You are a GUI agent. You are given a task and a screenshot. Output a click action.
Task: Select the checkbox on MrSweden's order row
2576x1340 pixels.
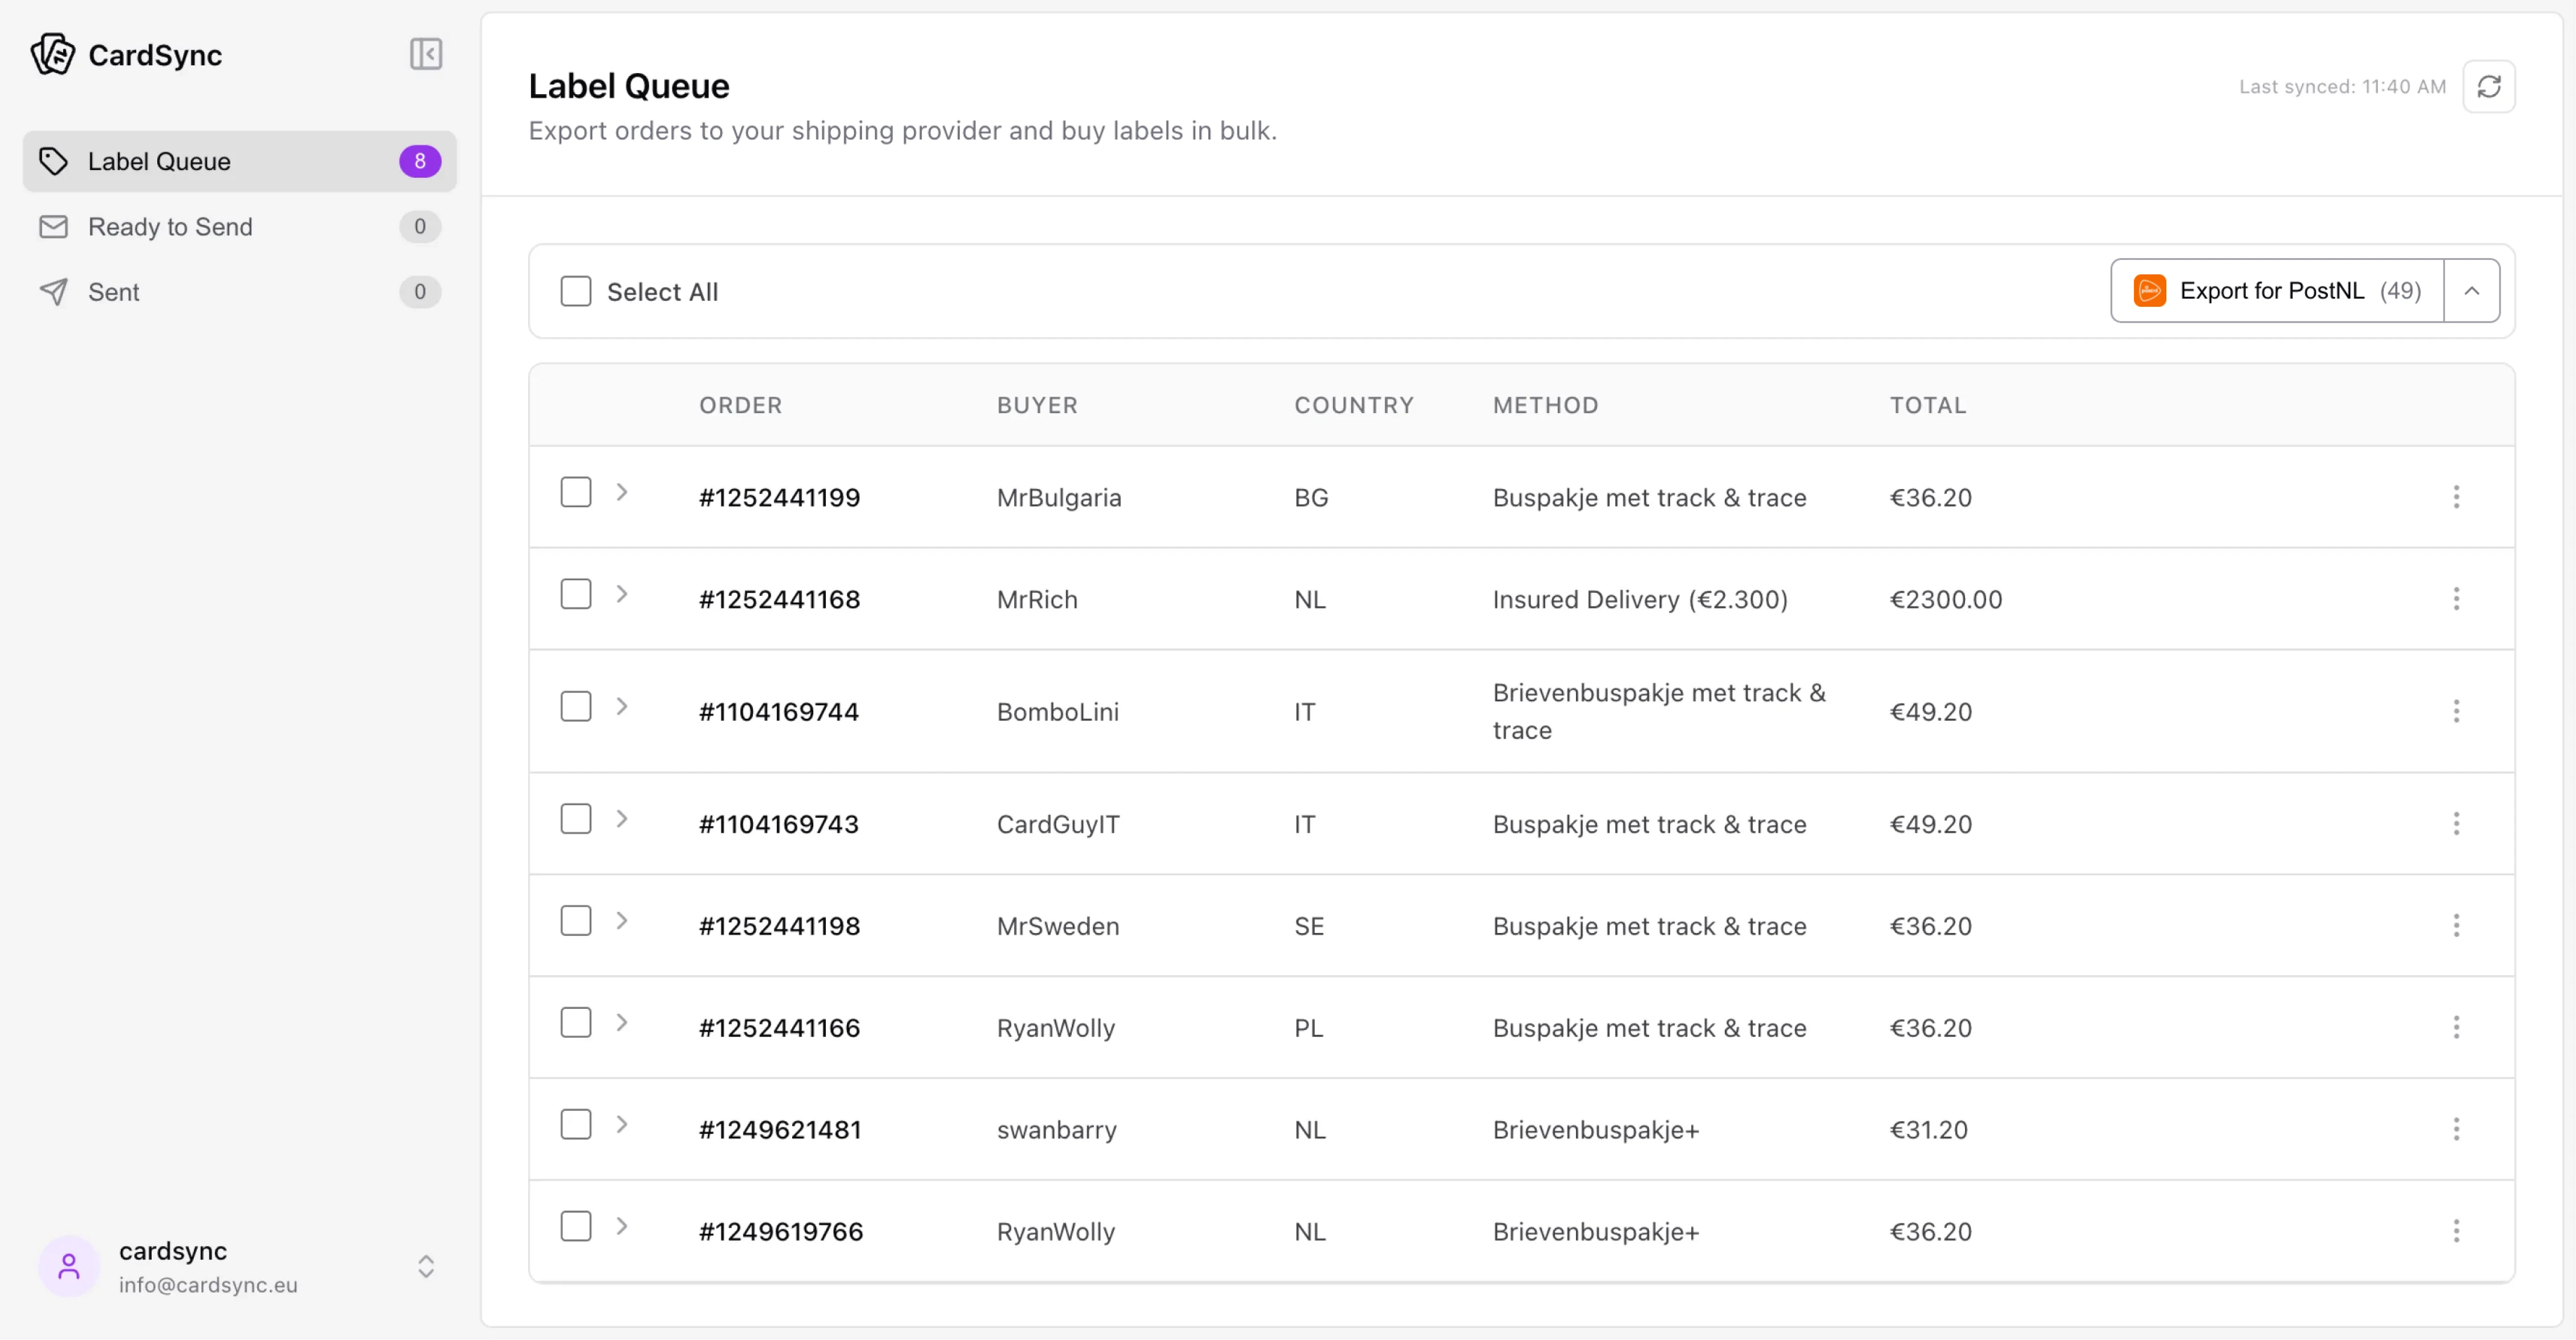(576, 920)
